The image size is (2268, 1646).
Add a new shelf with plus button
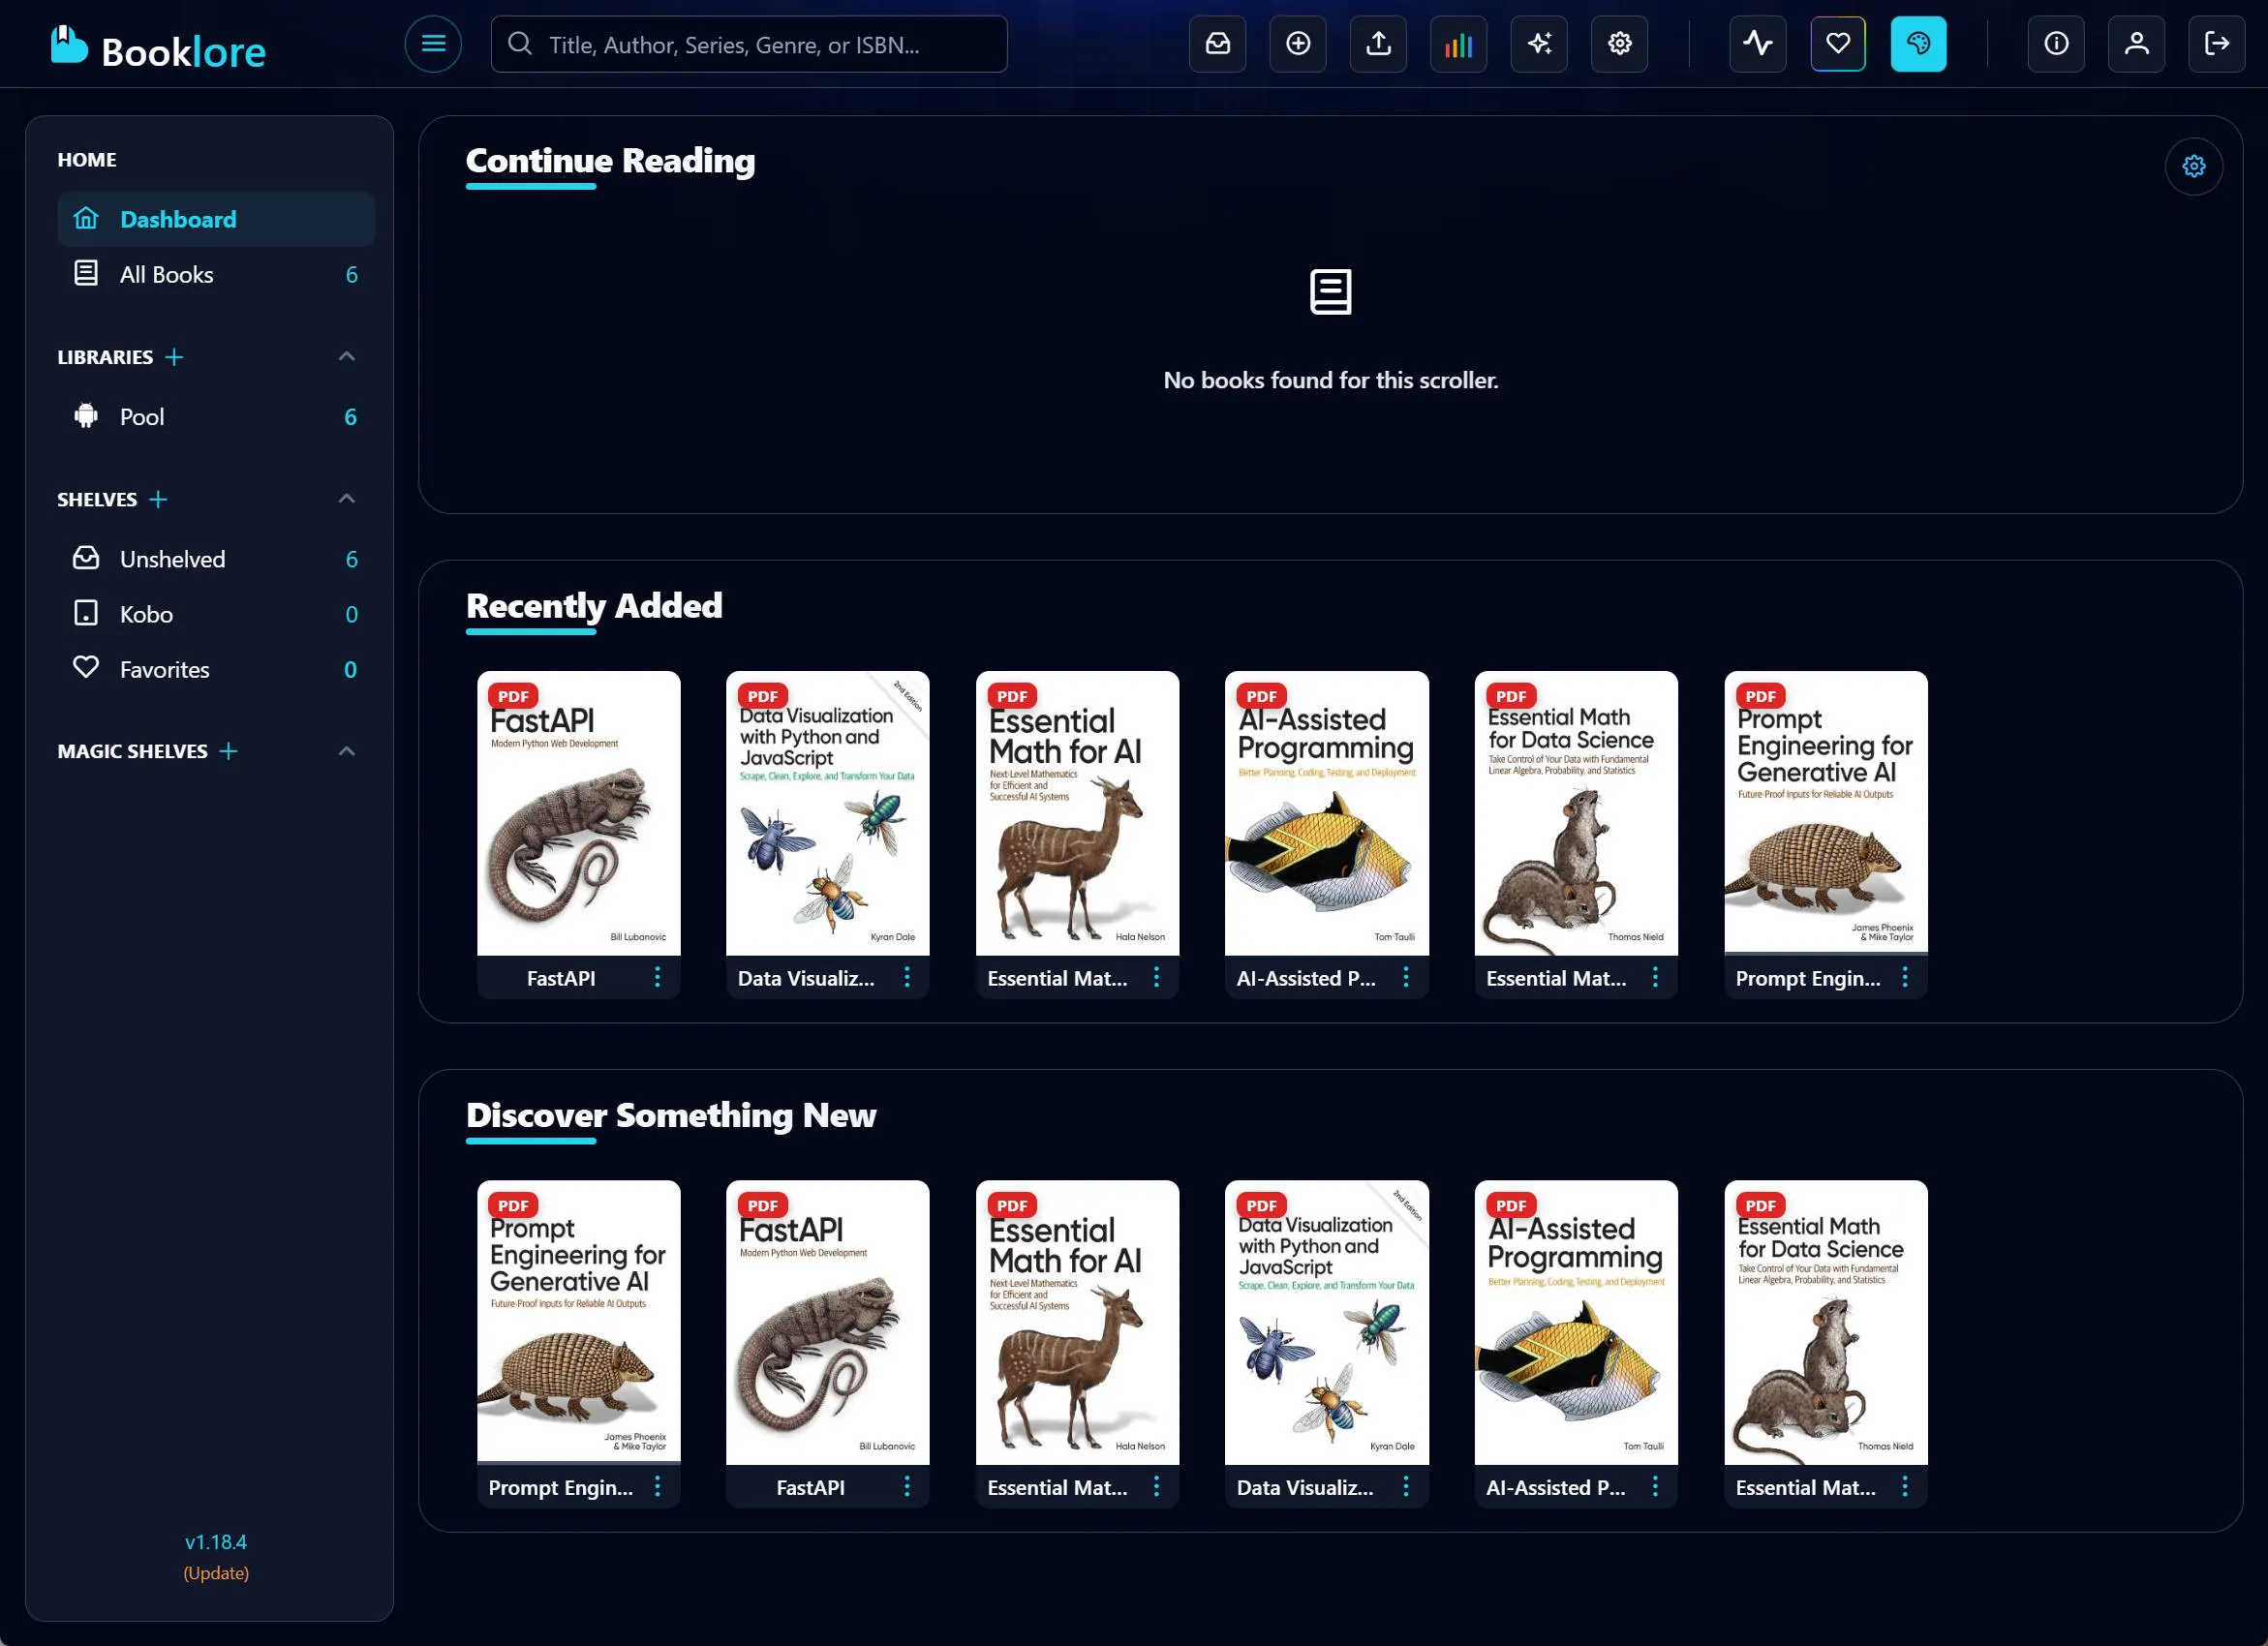click(x=158, y=499)
